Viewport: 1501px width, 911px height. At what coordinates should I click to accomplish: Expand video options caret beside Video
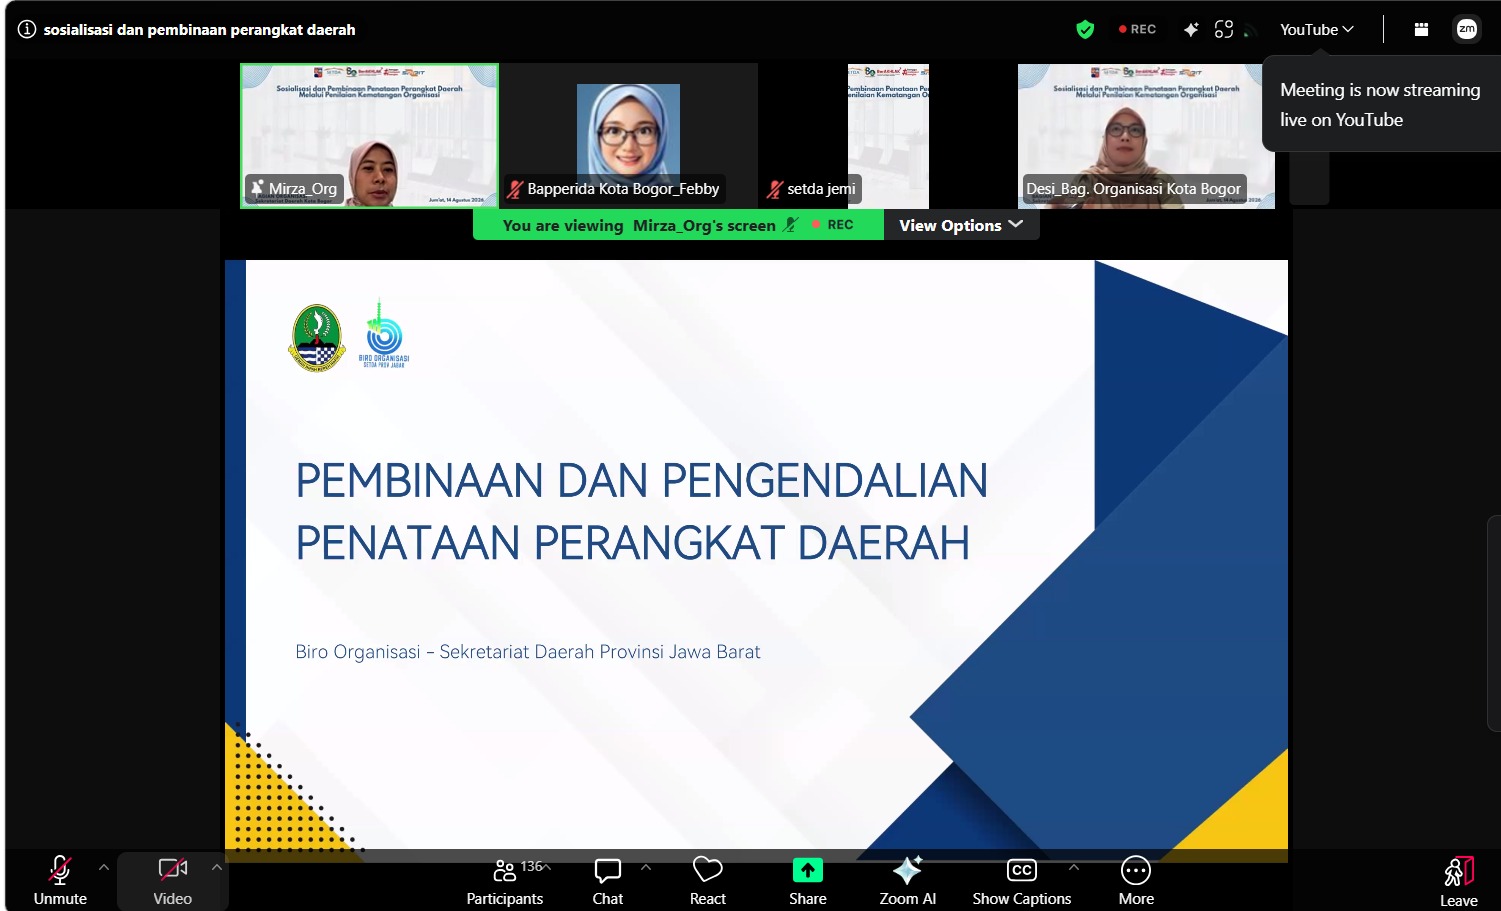217,867
